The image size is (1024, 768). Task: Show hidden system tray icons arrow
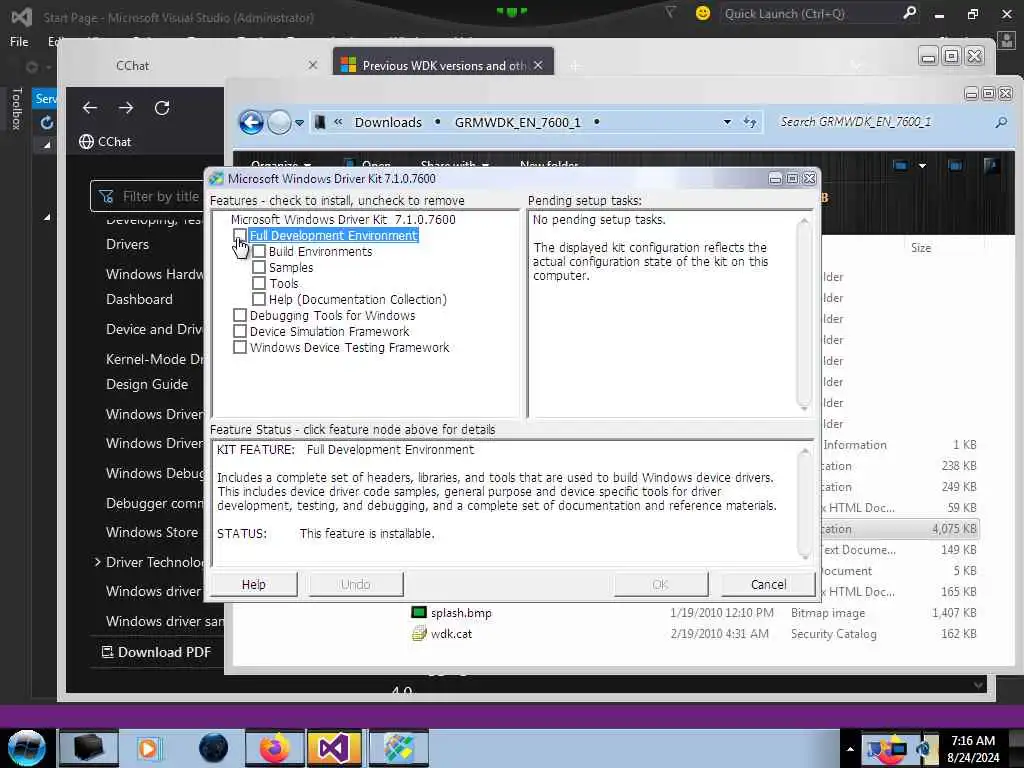click(850, 749)
